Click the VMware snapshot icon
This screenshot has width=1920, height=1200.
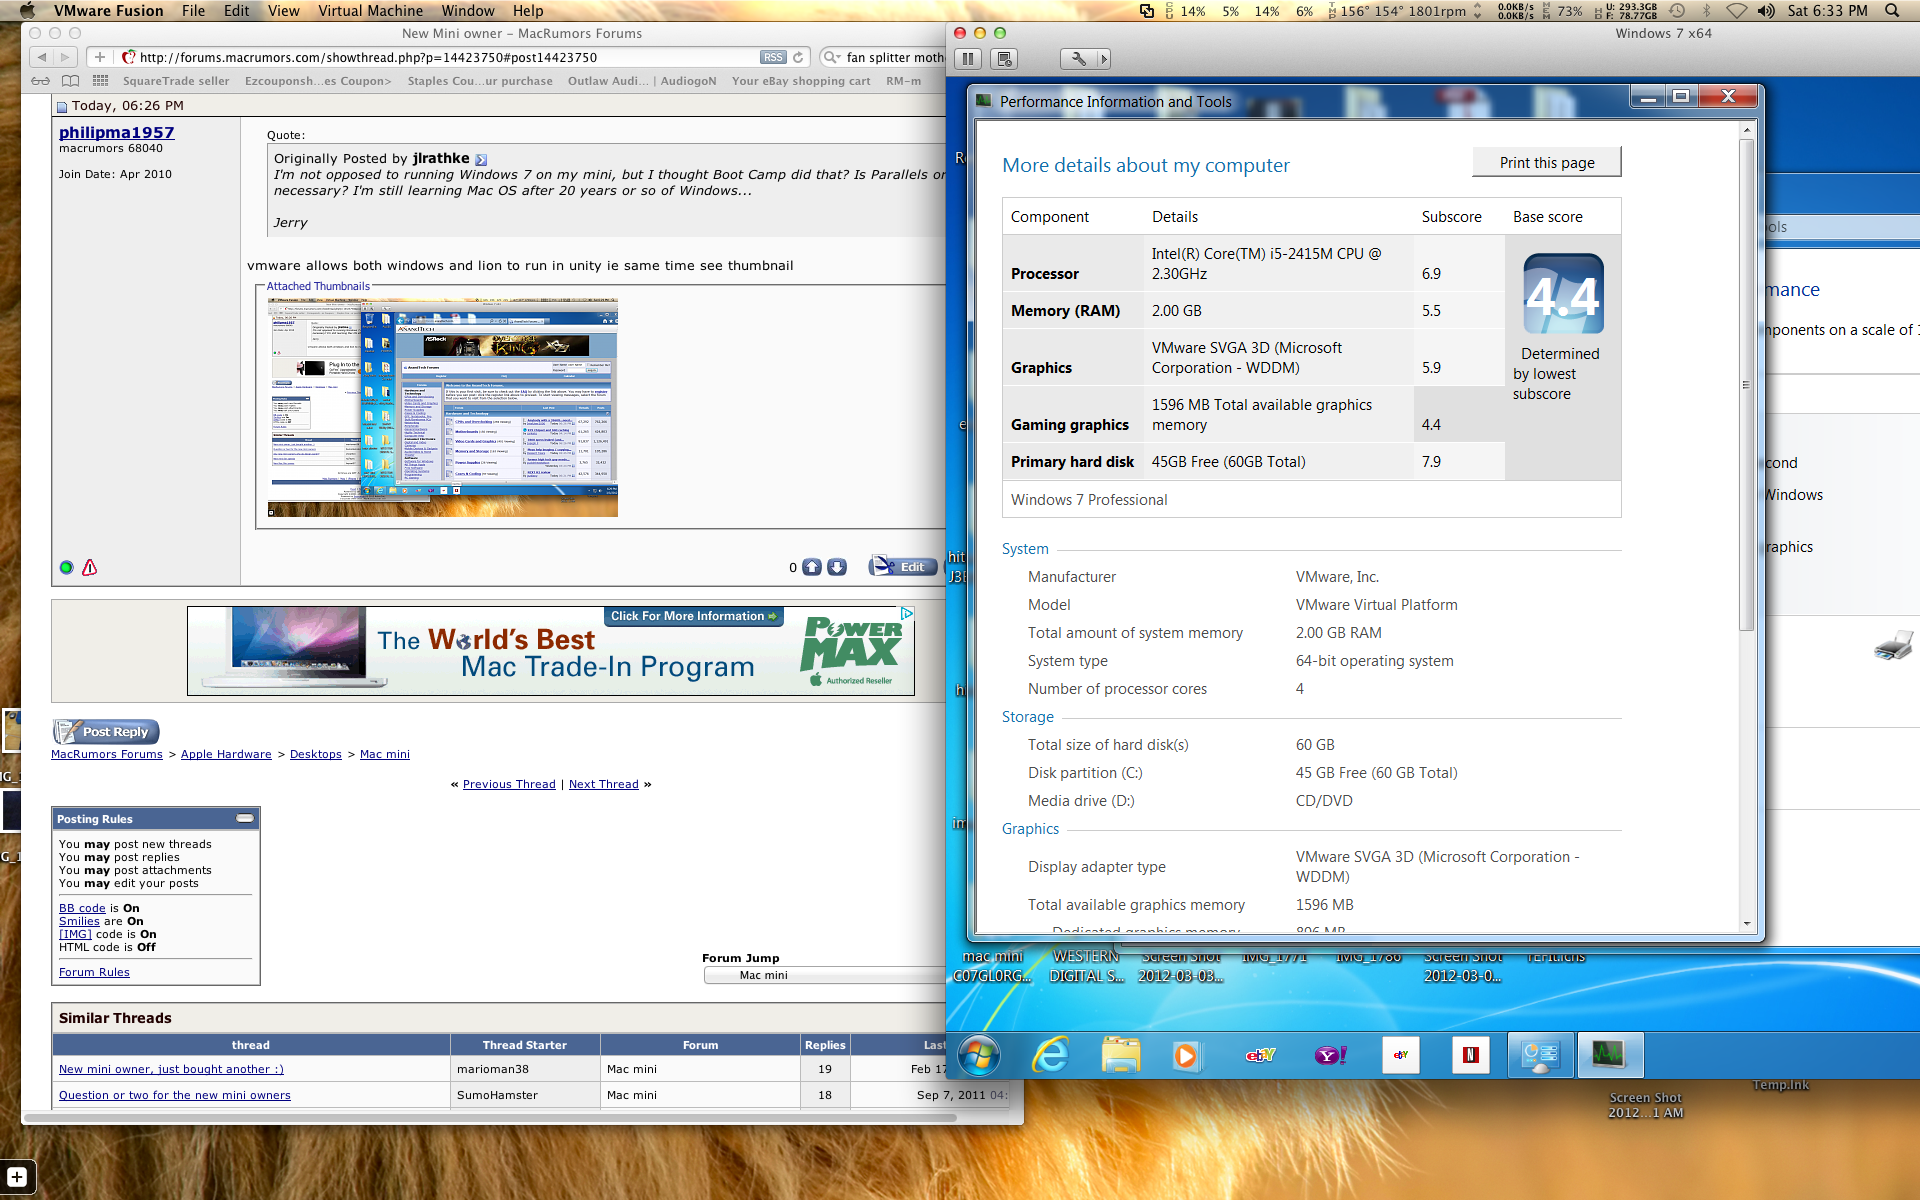[x=1005, y=59]
